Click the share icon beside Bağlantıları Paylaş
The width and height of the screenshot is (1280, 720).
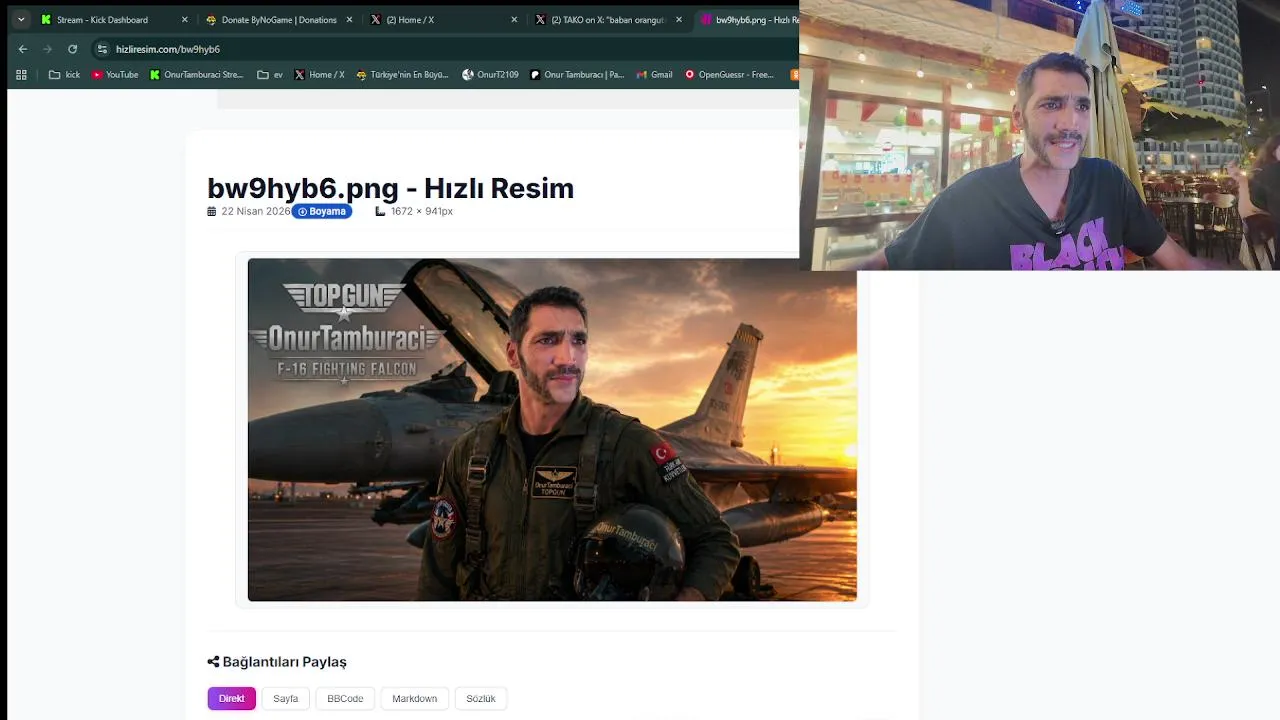click(x=213, y=662)
